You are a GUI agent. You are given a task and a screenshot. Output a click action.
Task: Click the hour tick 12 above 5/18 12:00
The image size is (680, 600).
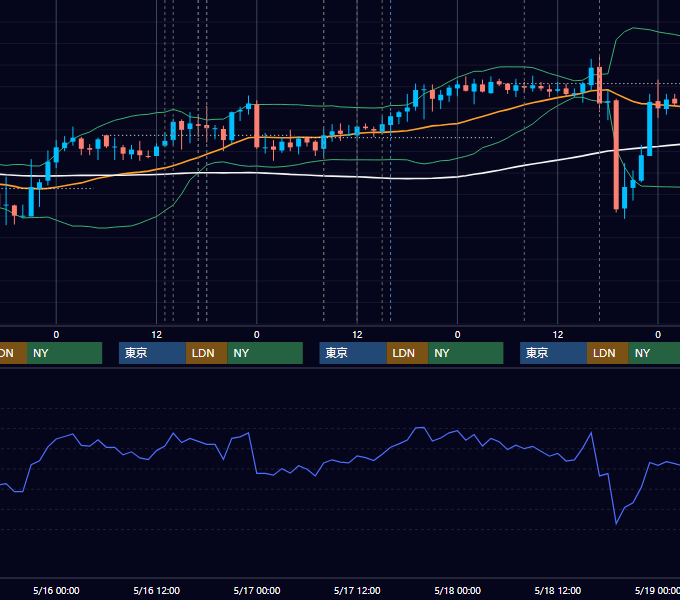pos(558,335)
